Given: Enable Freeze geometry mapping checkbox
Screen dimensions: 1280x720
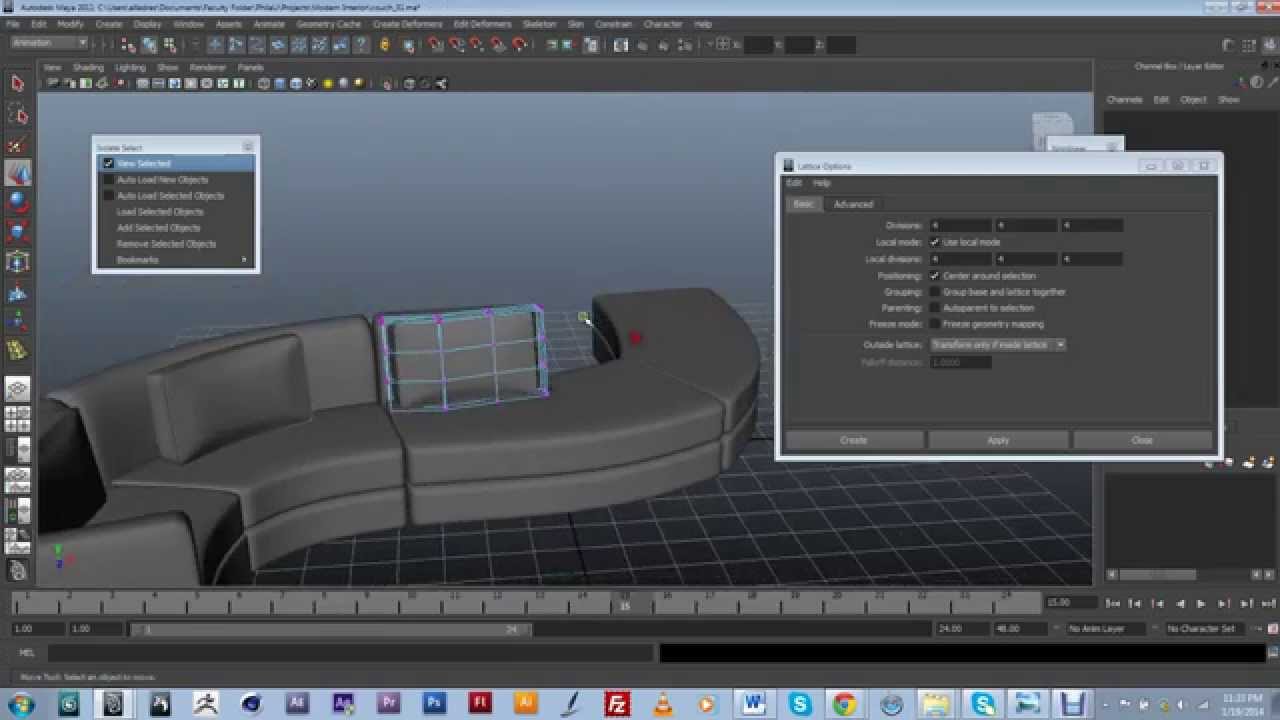Looking at the screenshot, I should click(934, 324).
